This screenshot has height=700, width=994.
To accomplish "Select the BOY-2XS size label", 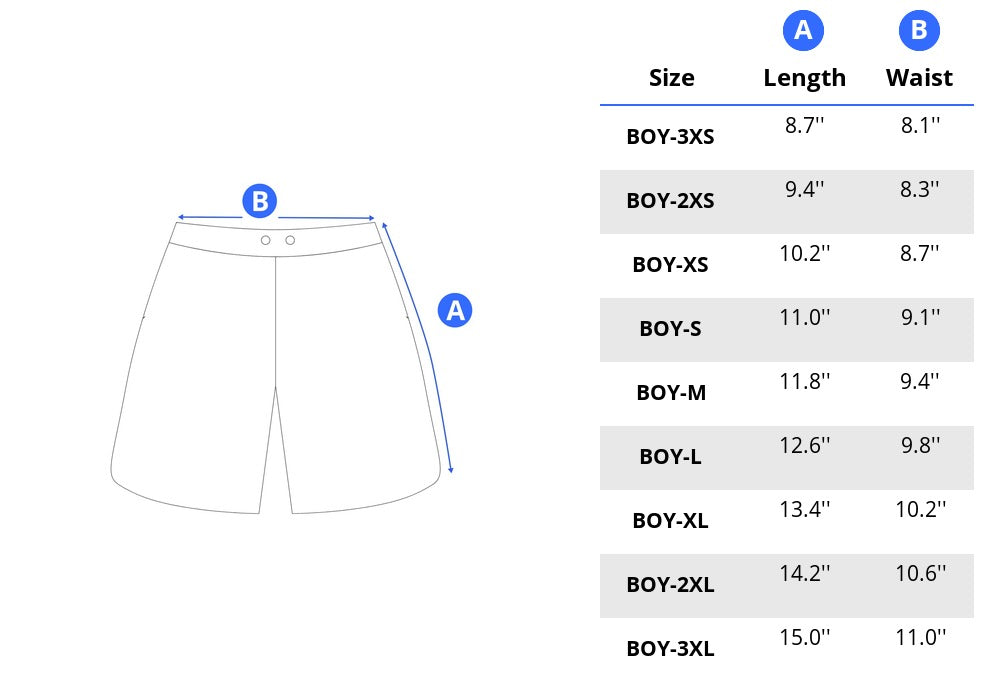I will click(670, 200).
